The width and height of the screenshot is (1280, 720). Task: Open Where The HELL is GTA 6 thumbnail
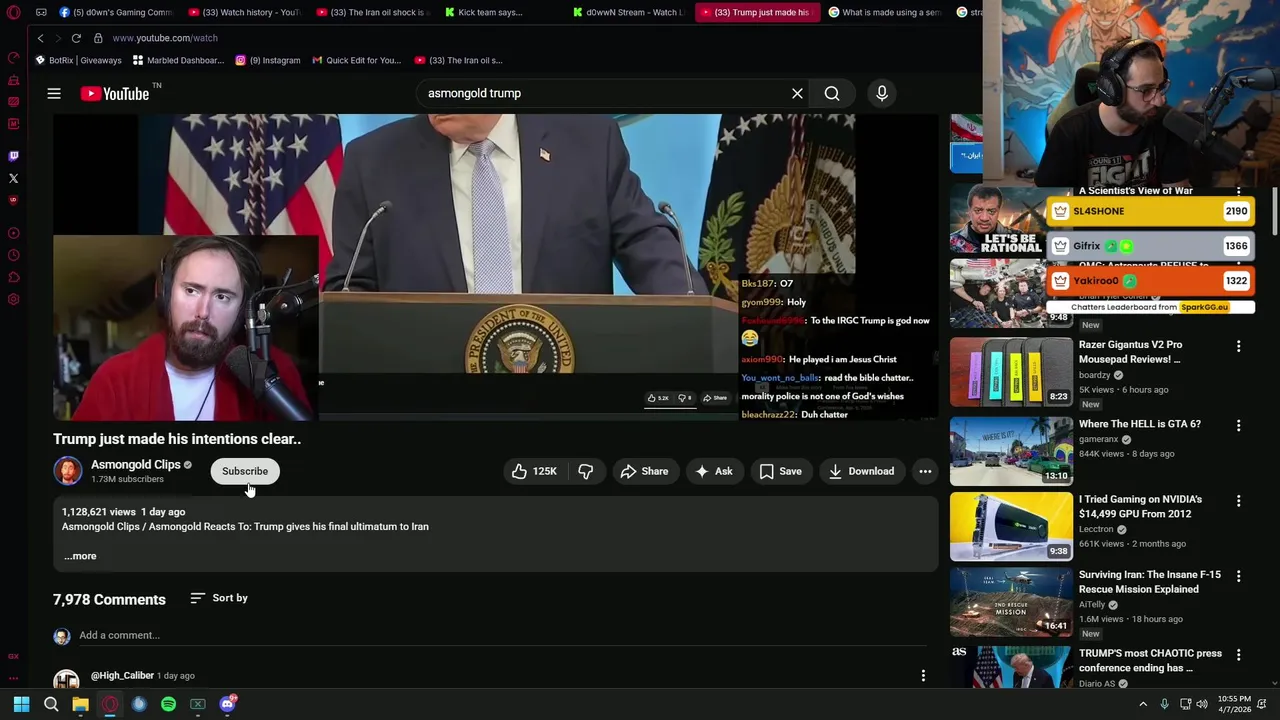click(x=1010, y=450)
